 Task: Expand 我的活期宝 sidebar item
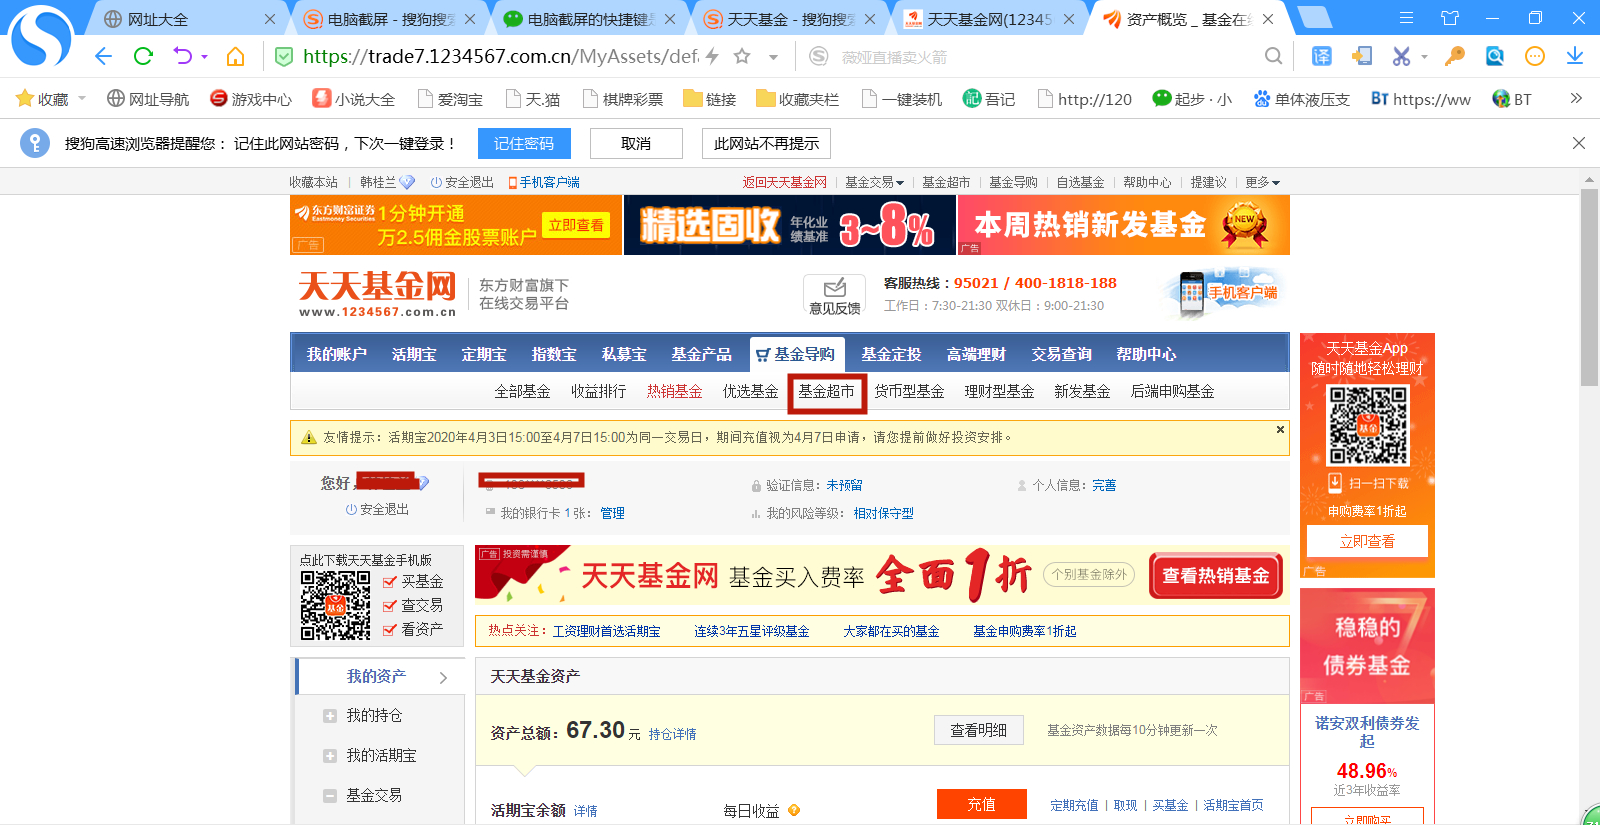click(x=330, y=756)
